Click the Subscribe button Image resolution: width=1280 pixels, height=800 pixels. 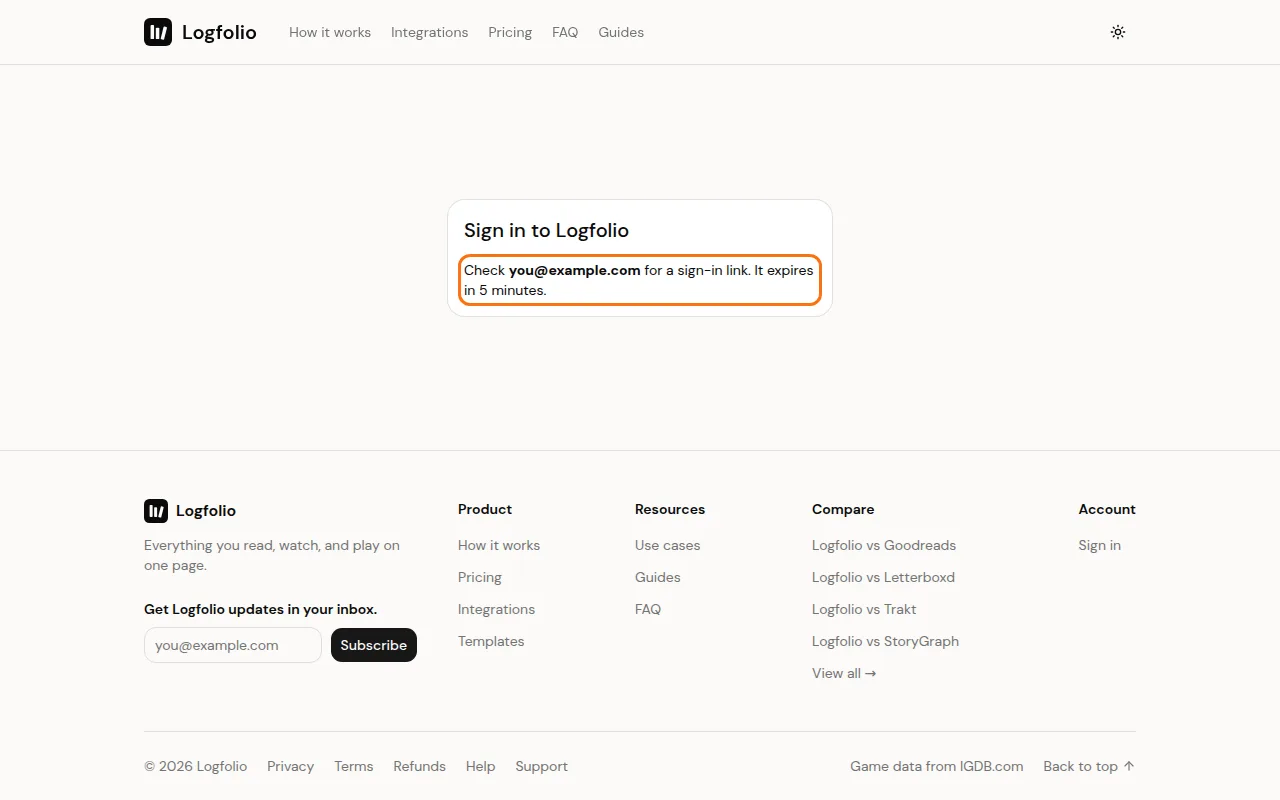(374, 645)
